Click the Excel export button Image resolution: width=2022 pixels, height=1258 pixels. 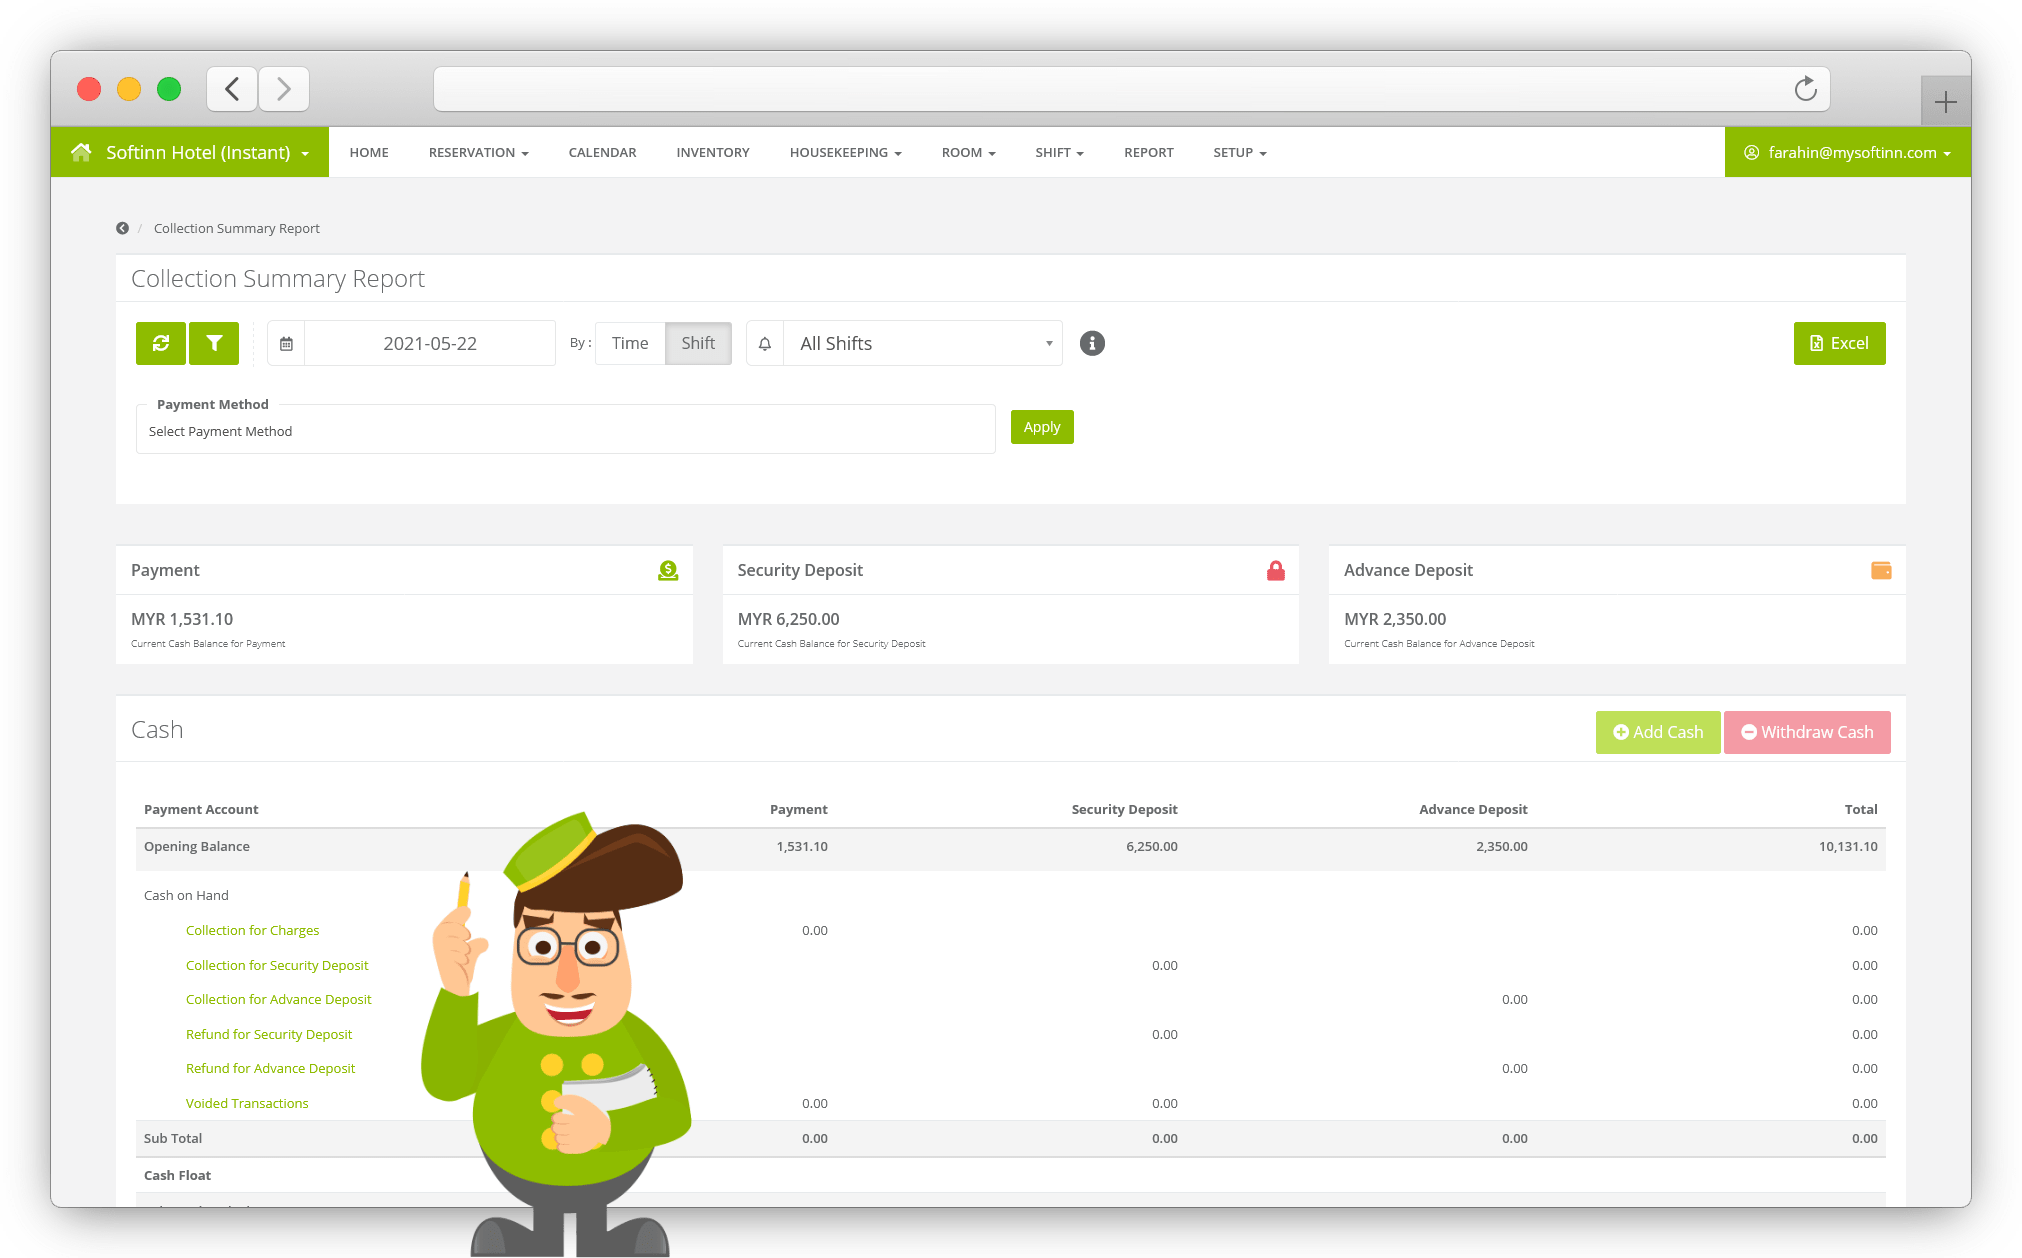[x=1839, y=342]
